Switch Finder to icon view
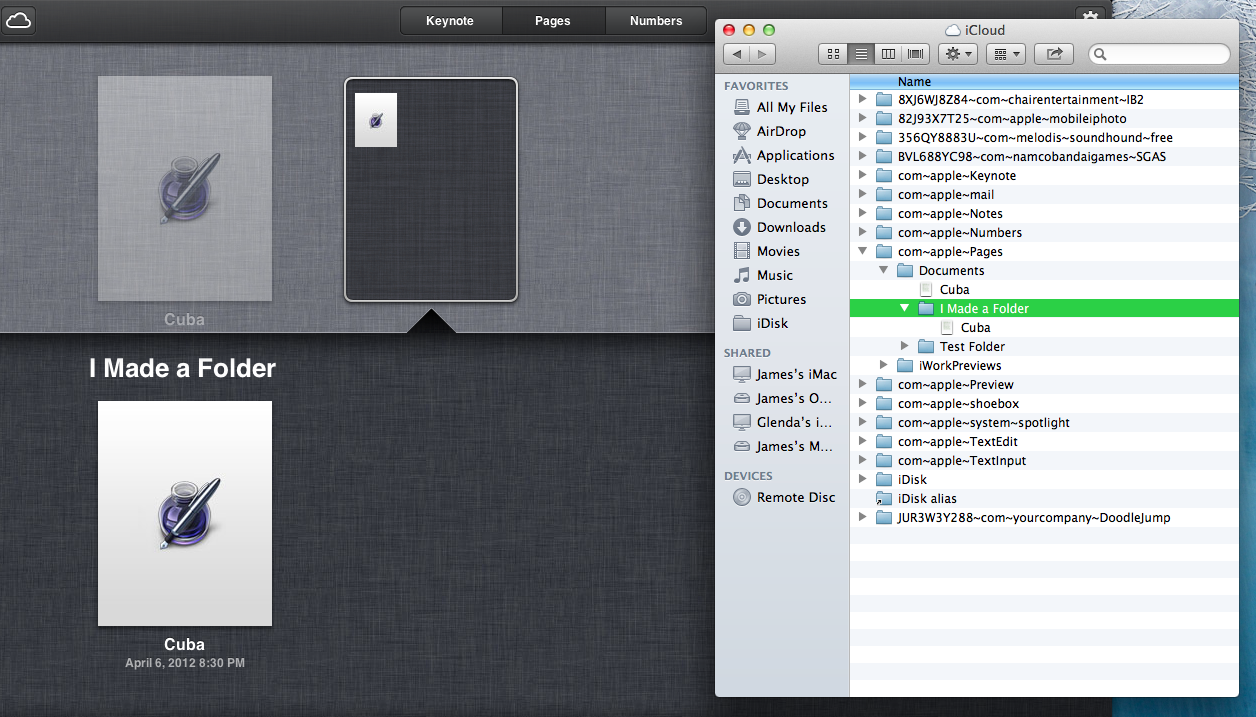1256x717 pixels. (x=832, y=54)
